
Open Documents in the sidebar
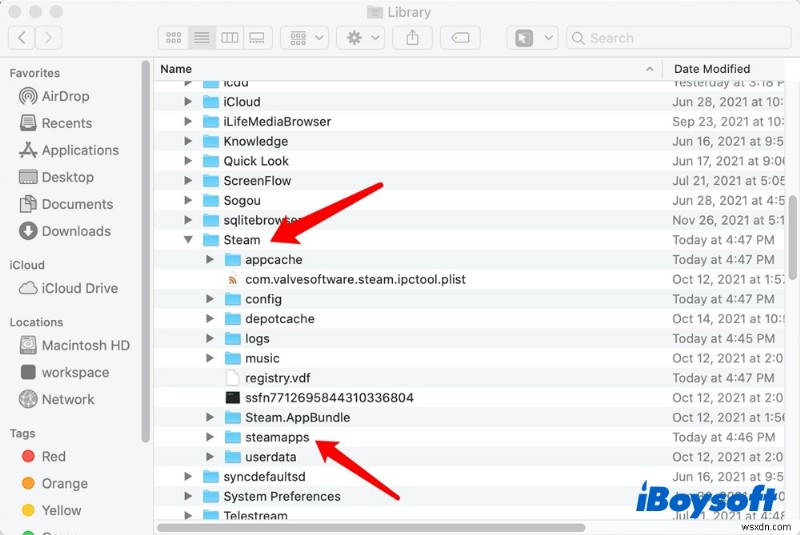click(x=66, y=204)
